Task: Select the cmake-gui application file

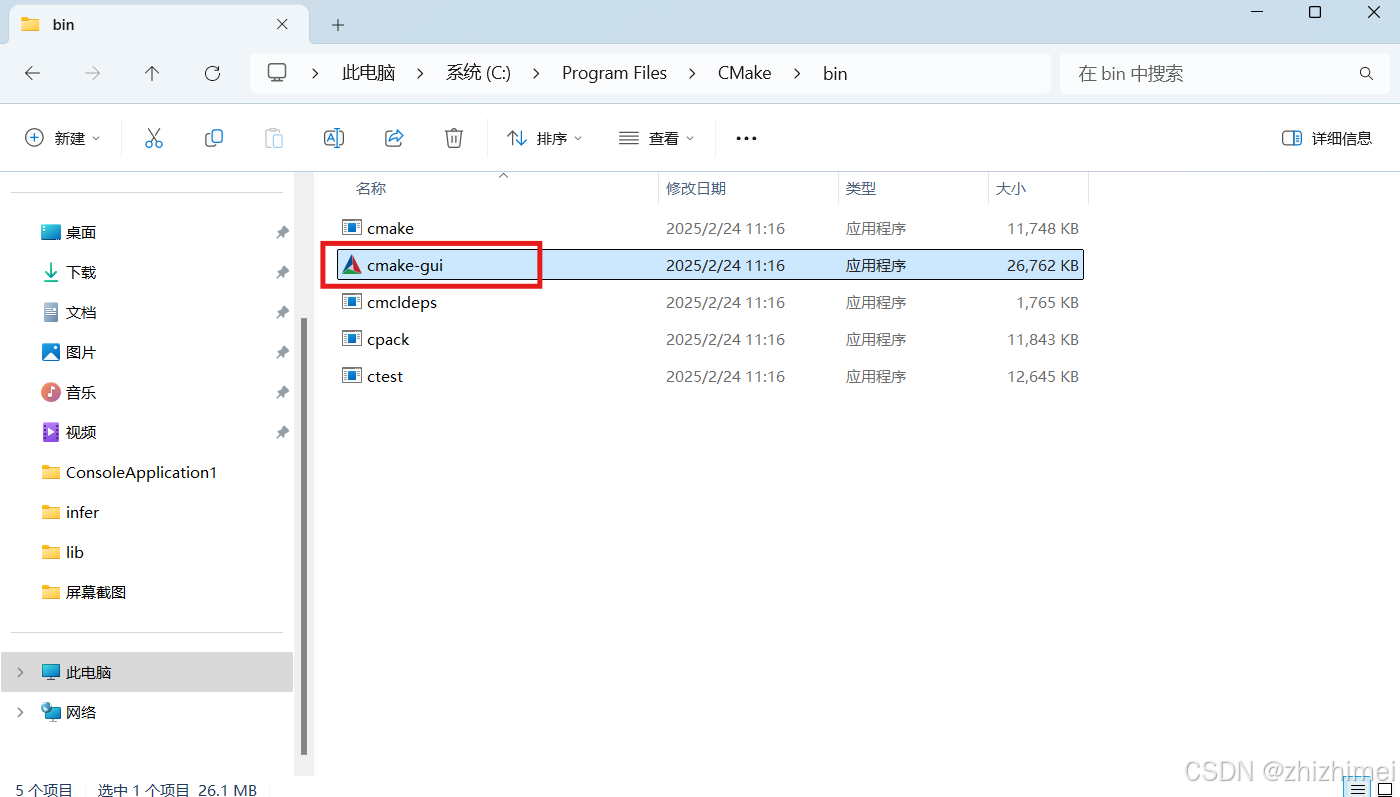Action: pyautogui.click(x=711, y=265)
